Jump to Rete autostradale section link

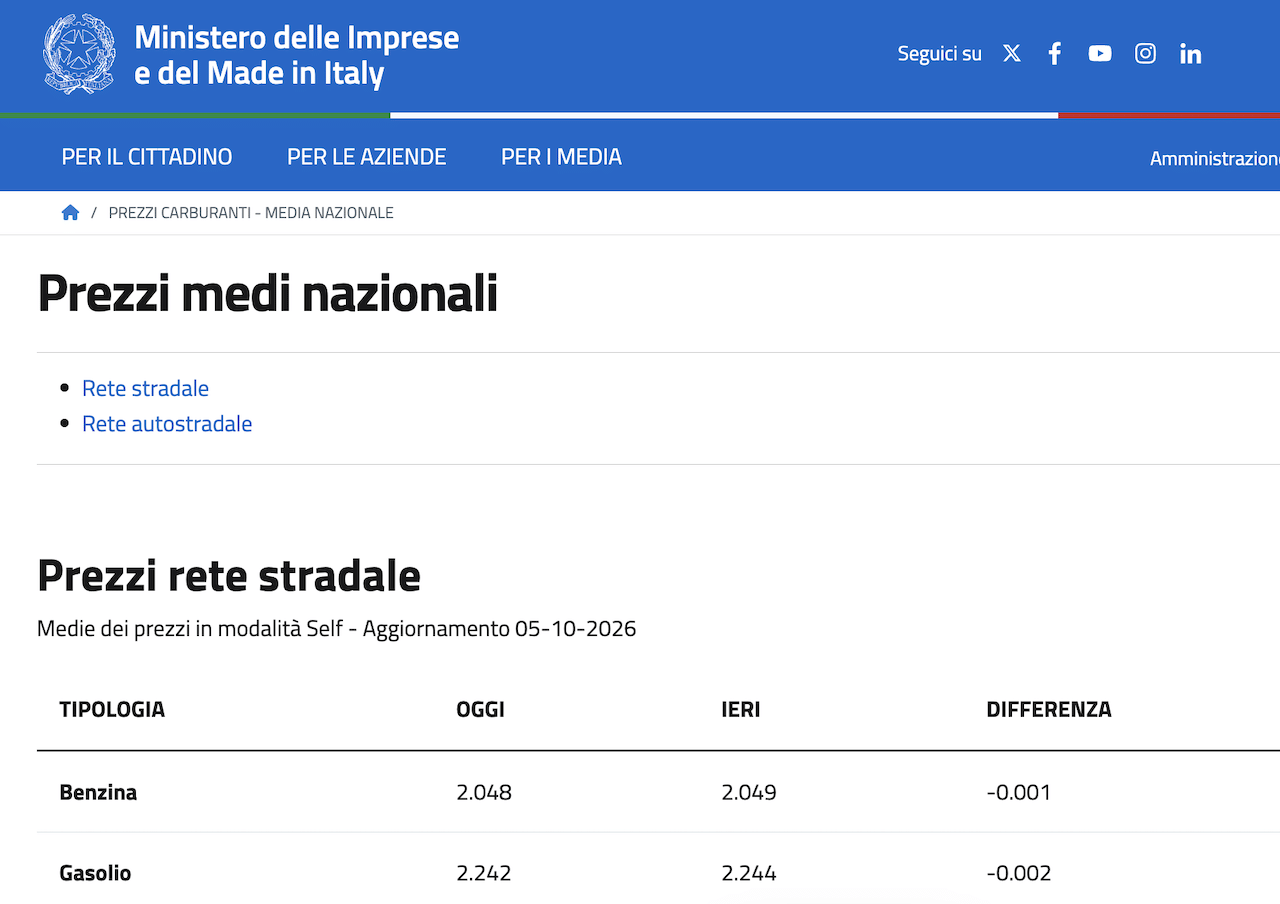pyautogui.click(x=167, y=424)
